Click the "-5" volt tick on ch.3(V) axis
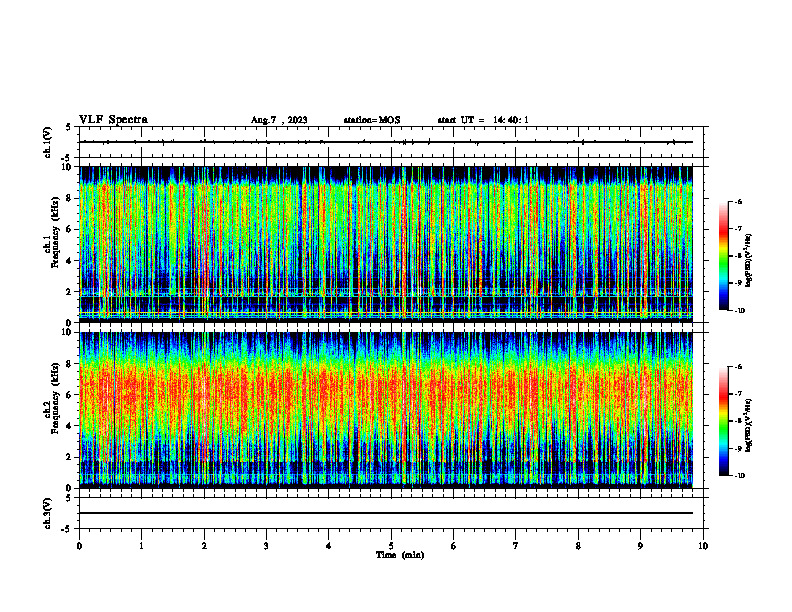Viewport: 792px width, 612px height. [67, 529]
